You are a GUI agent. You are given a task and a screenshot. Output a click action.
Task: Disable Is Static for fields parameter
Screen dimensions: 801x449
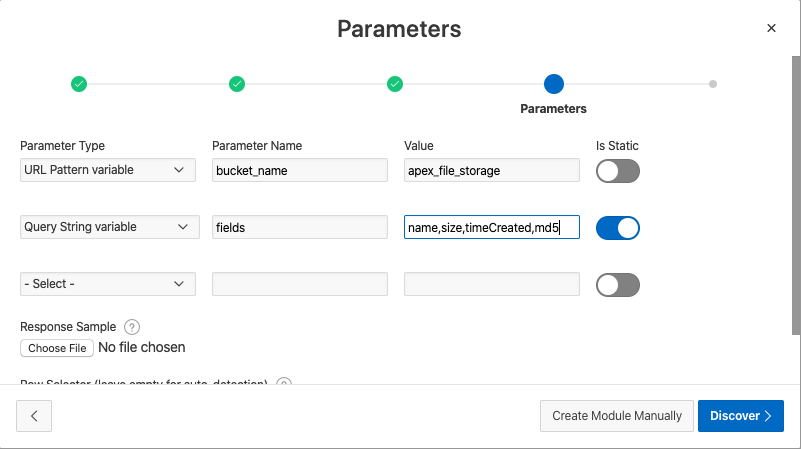(x=617, y=228)
